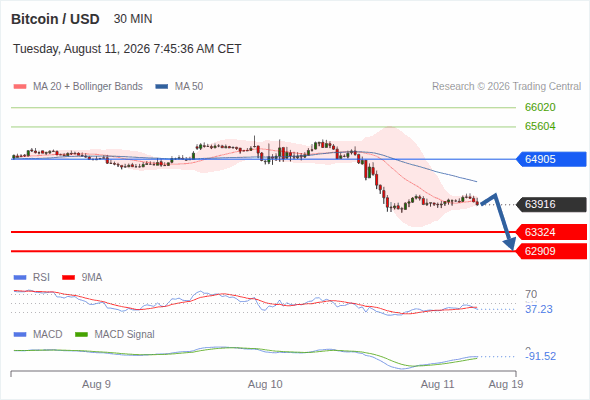Click the MACD Signal green swatch
590x400 pixels.
(81, 334)
